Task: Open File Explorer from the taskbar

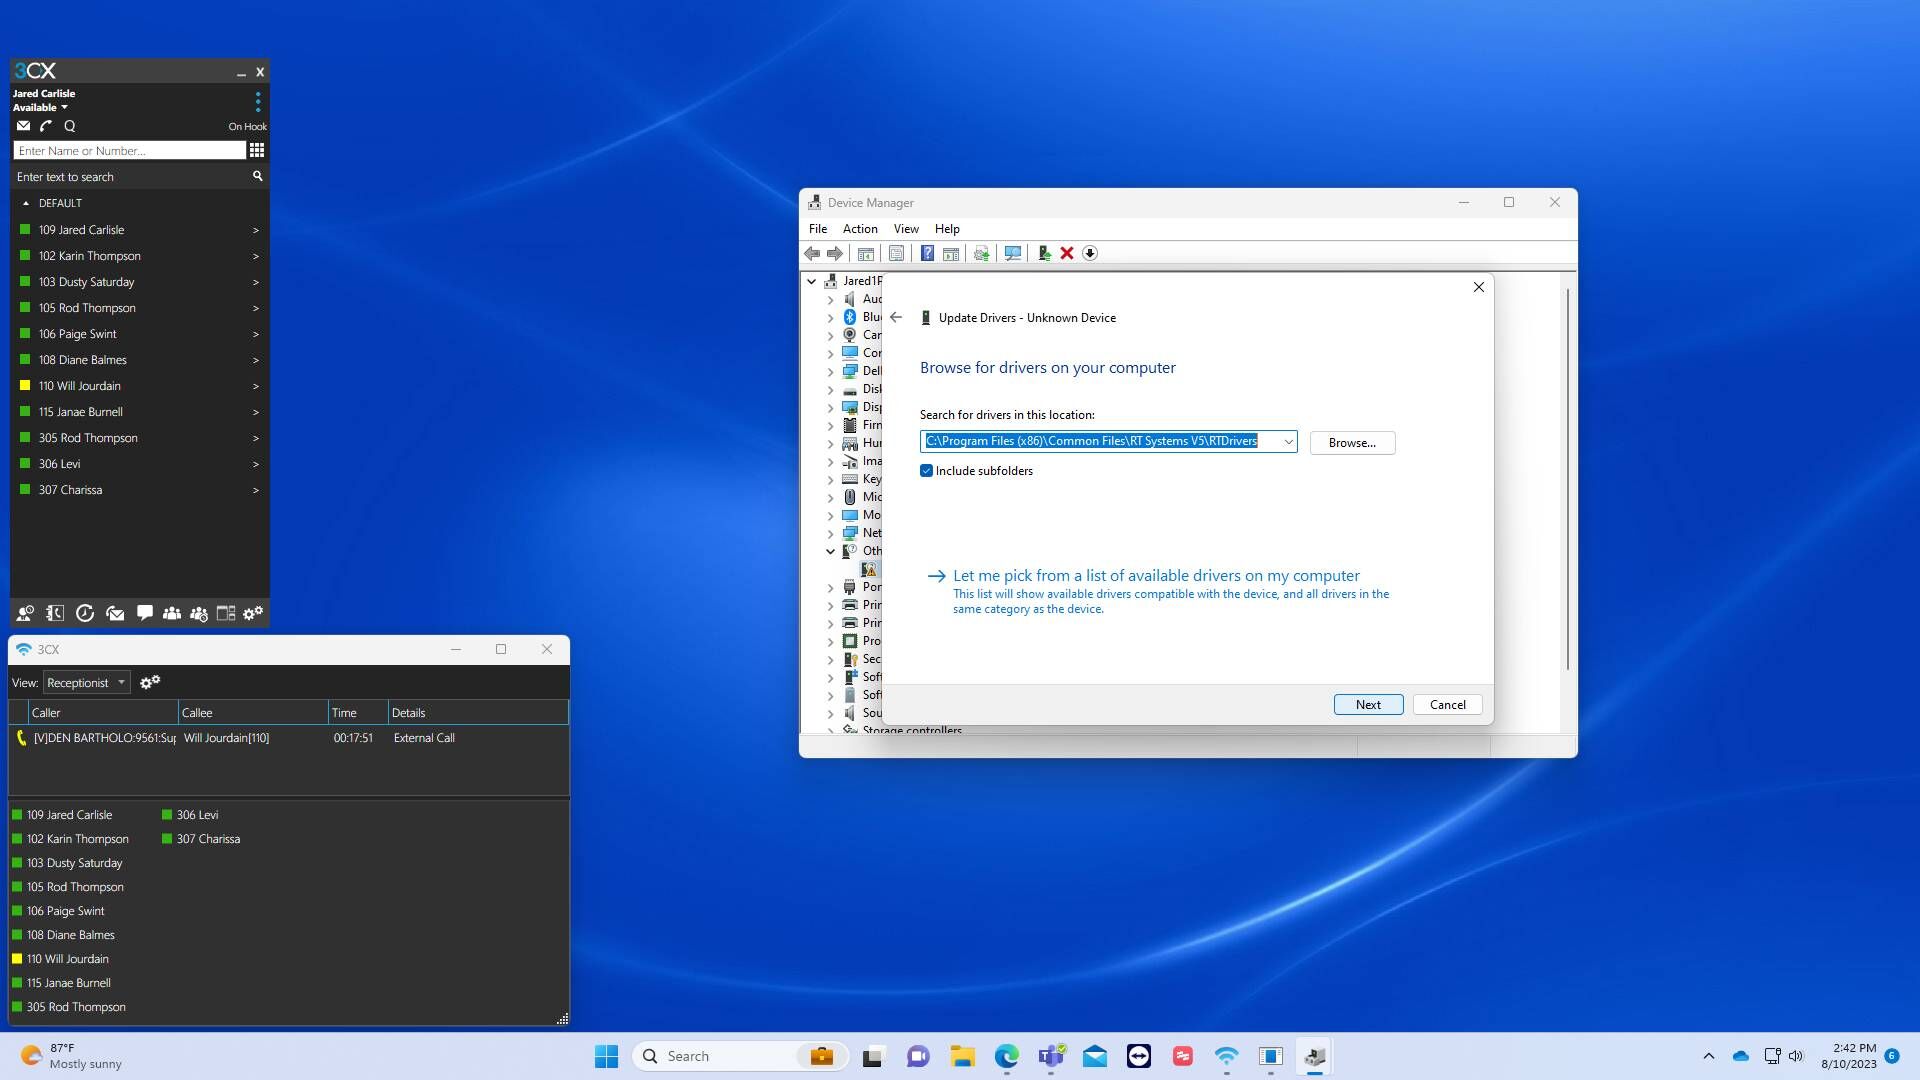Action: pyautogui.click(x=963, y=1056)
